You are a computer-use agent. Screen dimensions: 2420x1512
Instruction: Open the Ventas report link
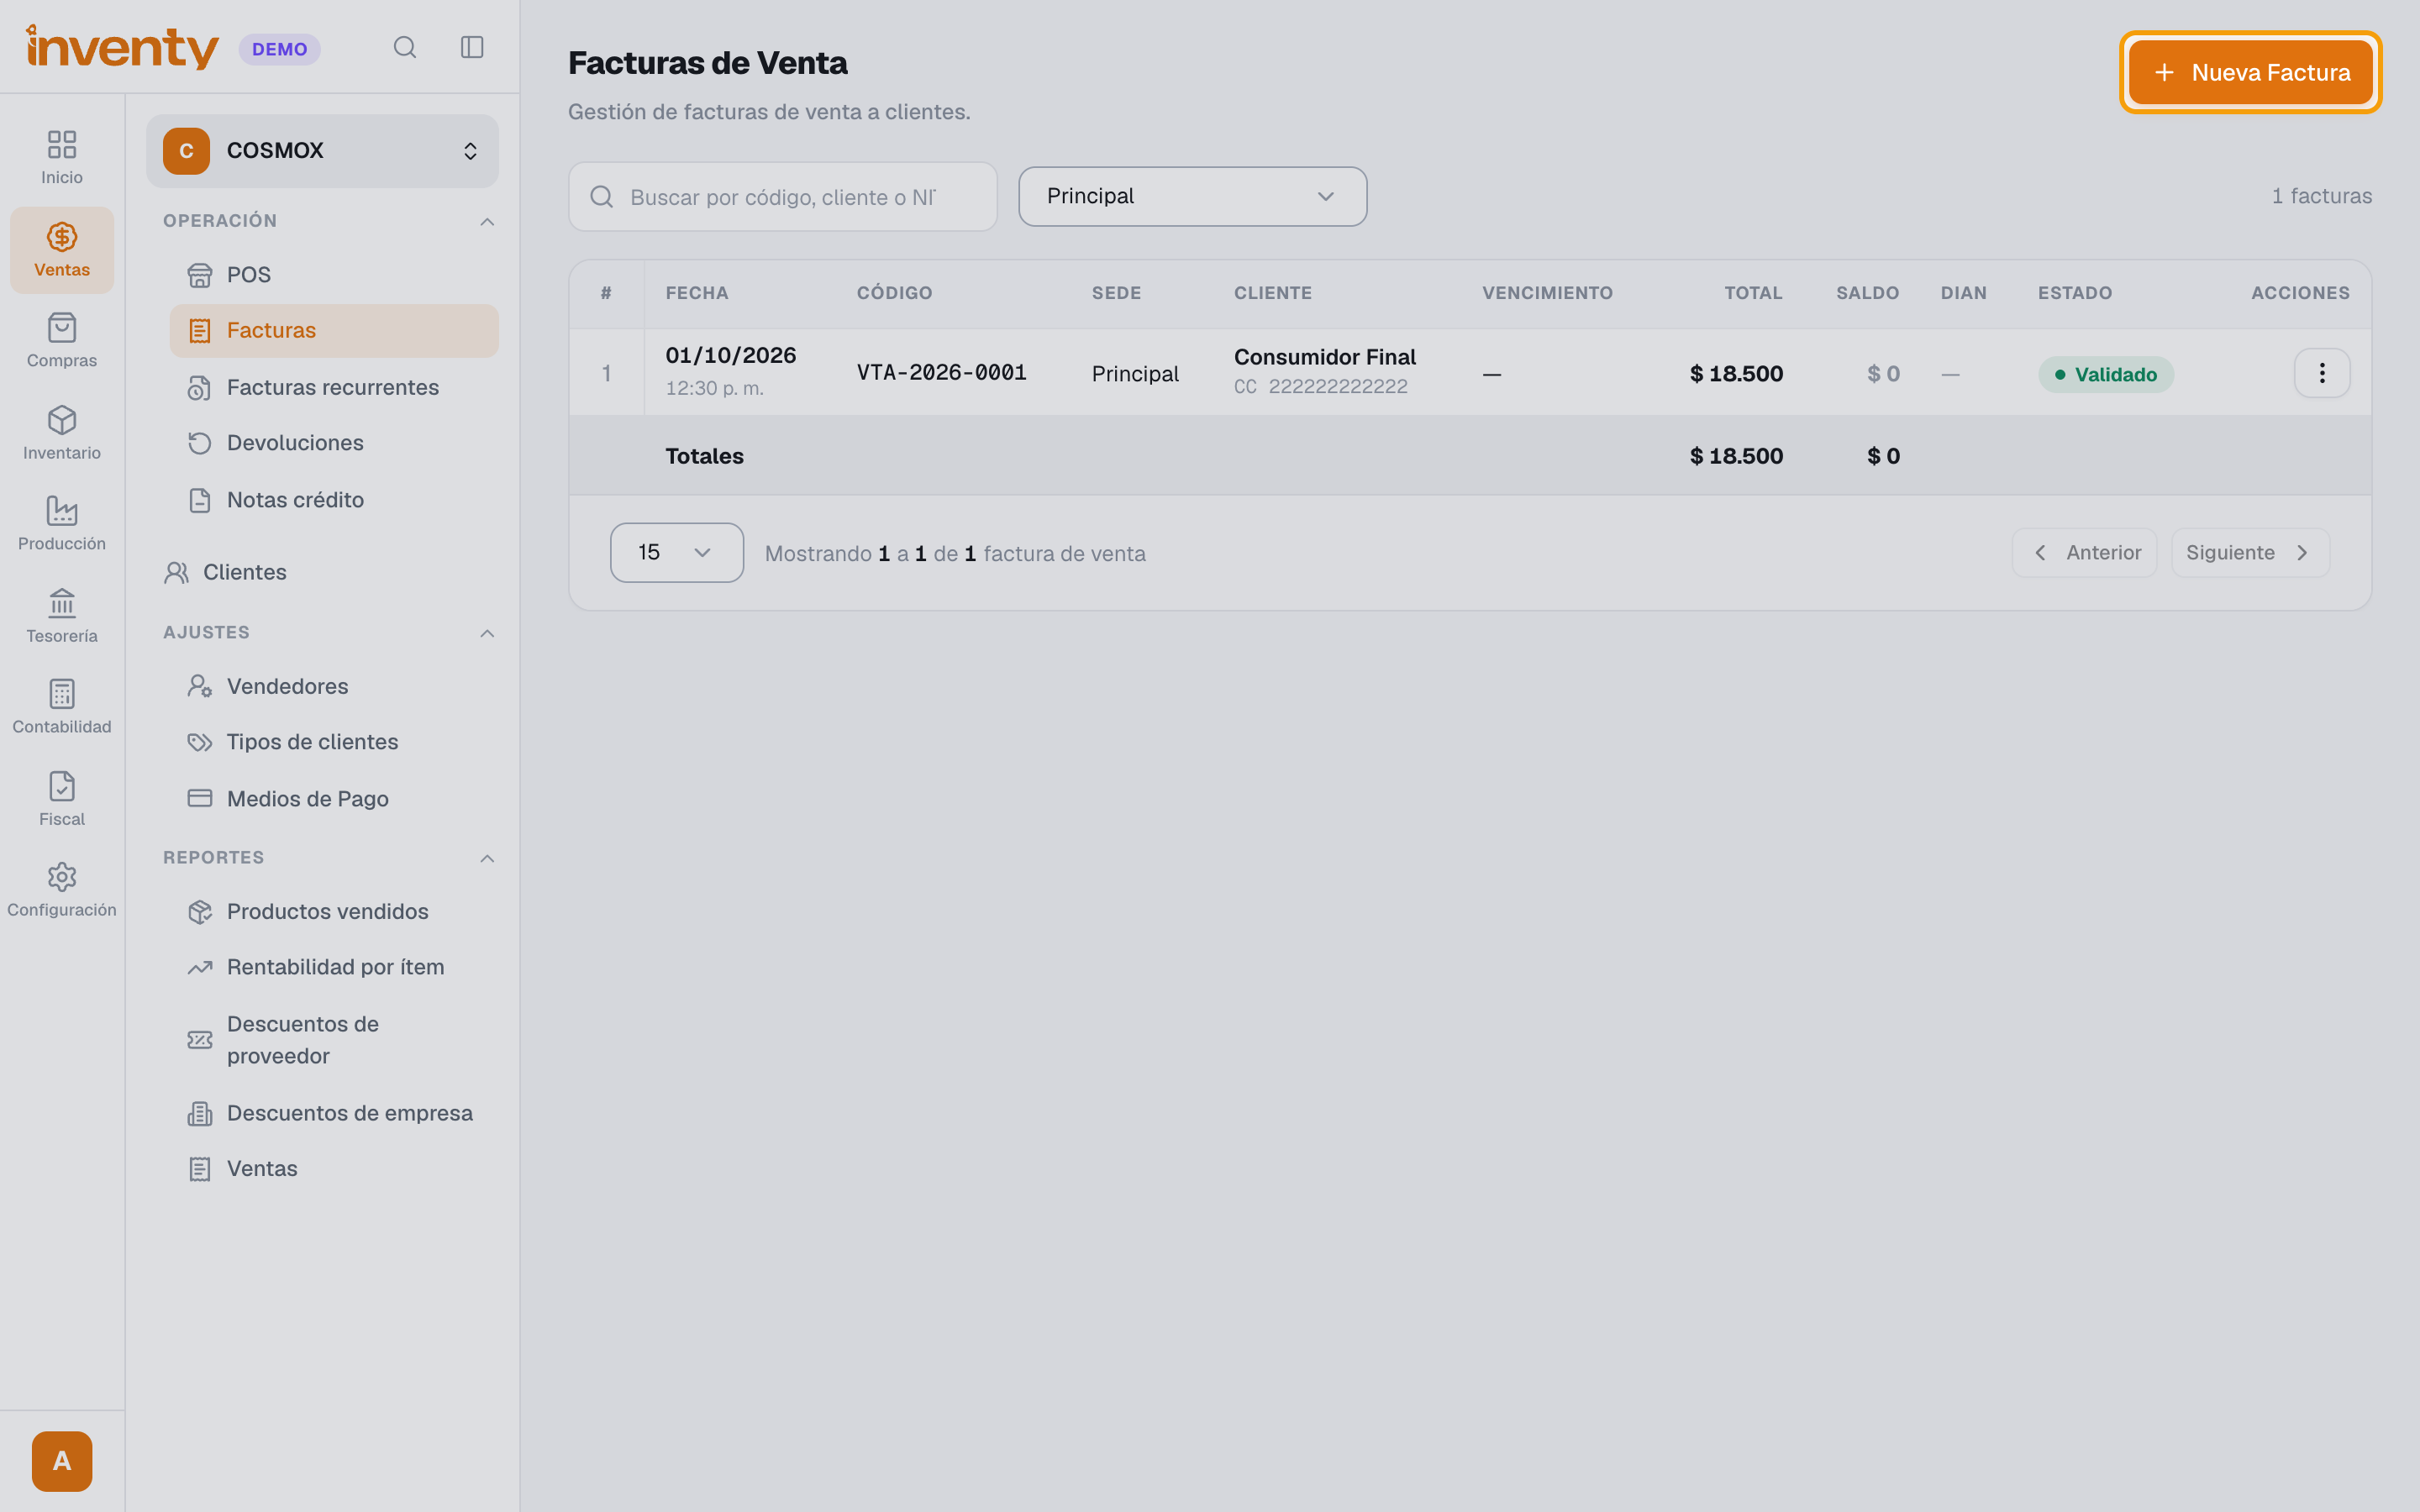click(x=334, y=1169)
